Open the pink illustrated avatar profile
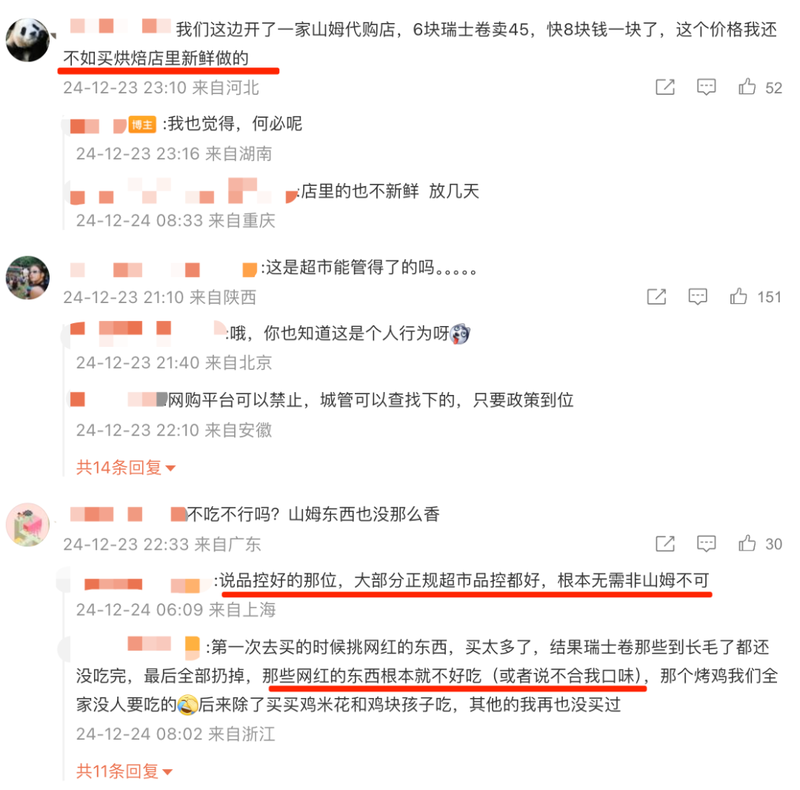The width and height of the screenshot is (800, 790). tap(28, 525)
